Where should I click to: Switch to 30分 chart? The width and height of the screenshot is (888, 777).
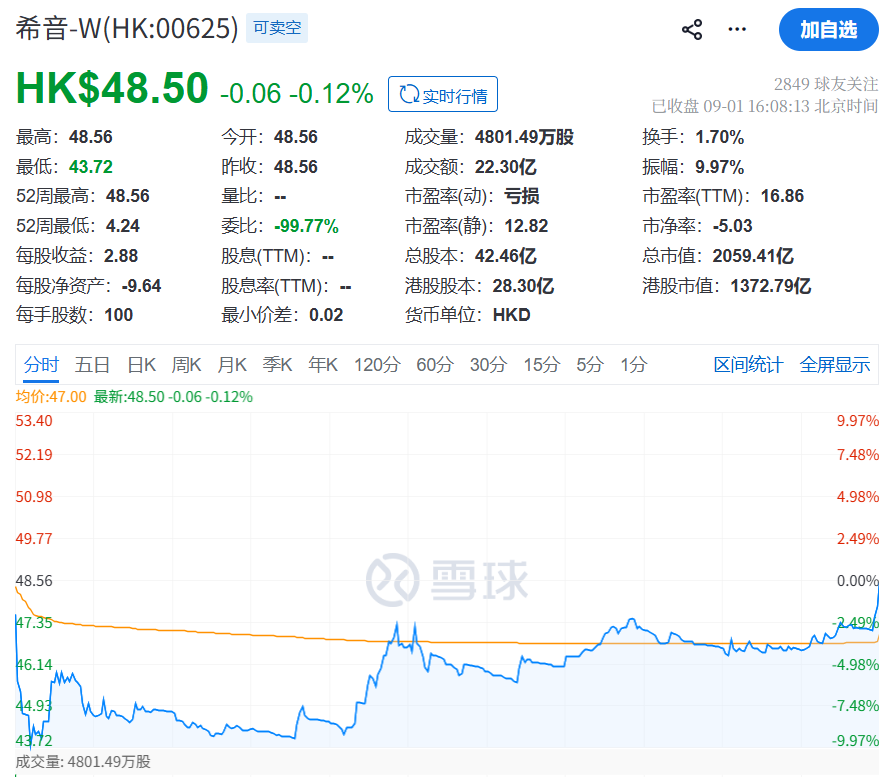[x=488, y=365]
